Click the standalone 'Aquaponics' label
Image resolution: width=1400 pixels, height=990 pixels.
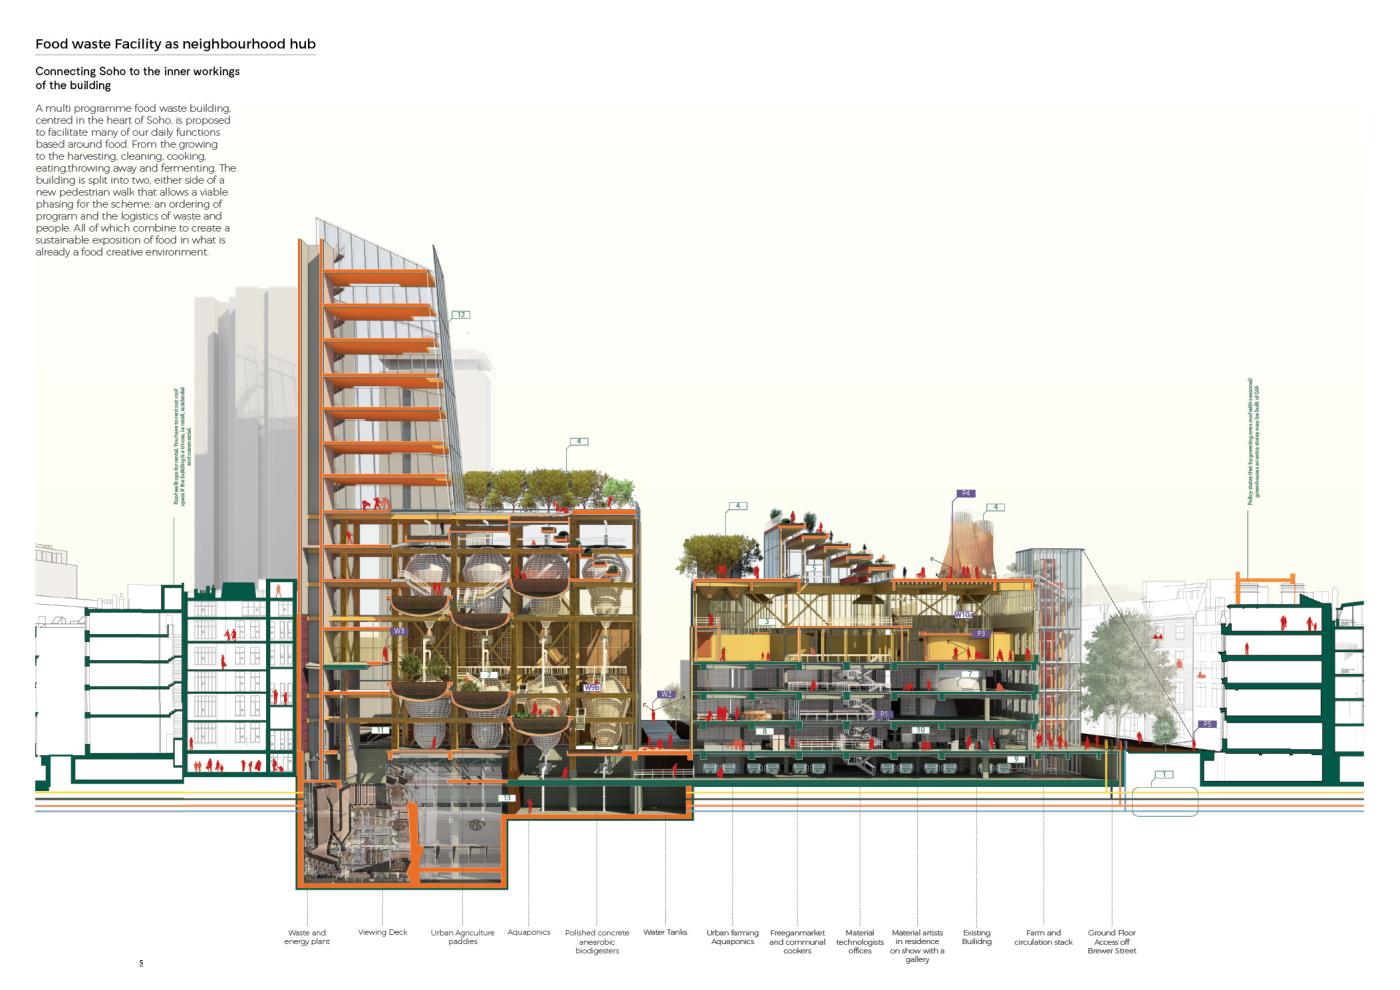coord(529,932)
